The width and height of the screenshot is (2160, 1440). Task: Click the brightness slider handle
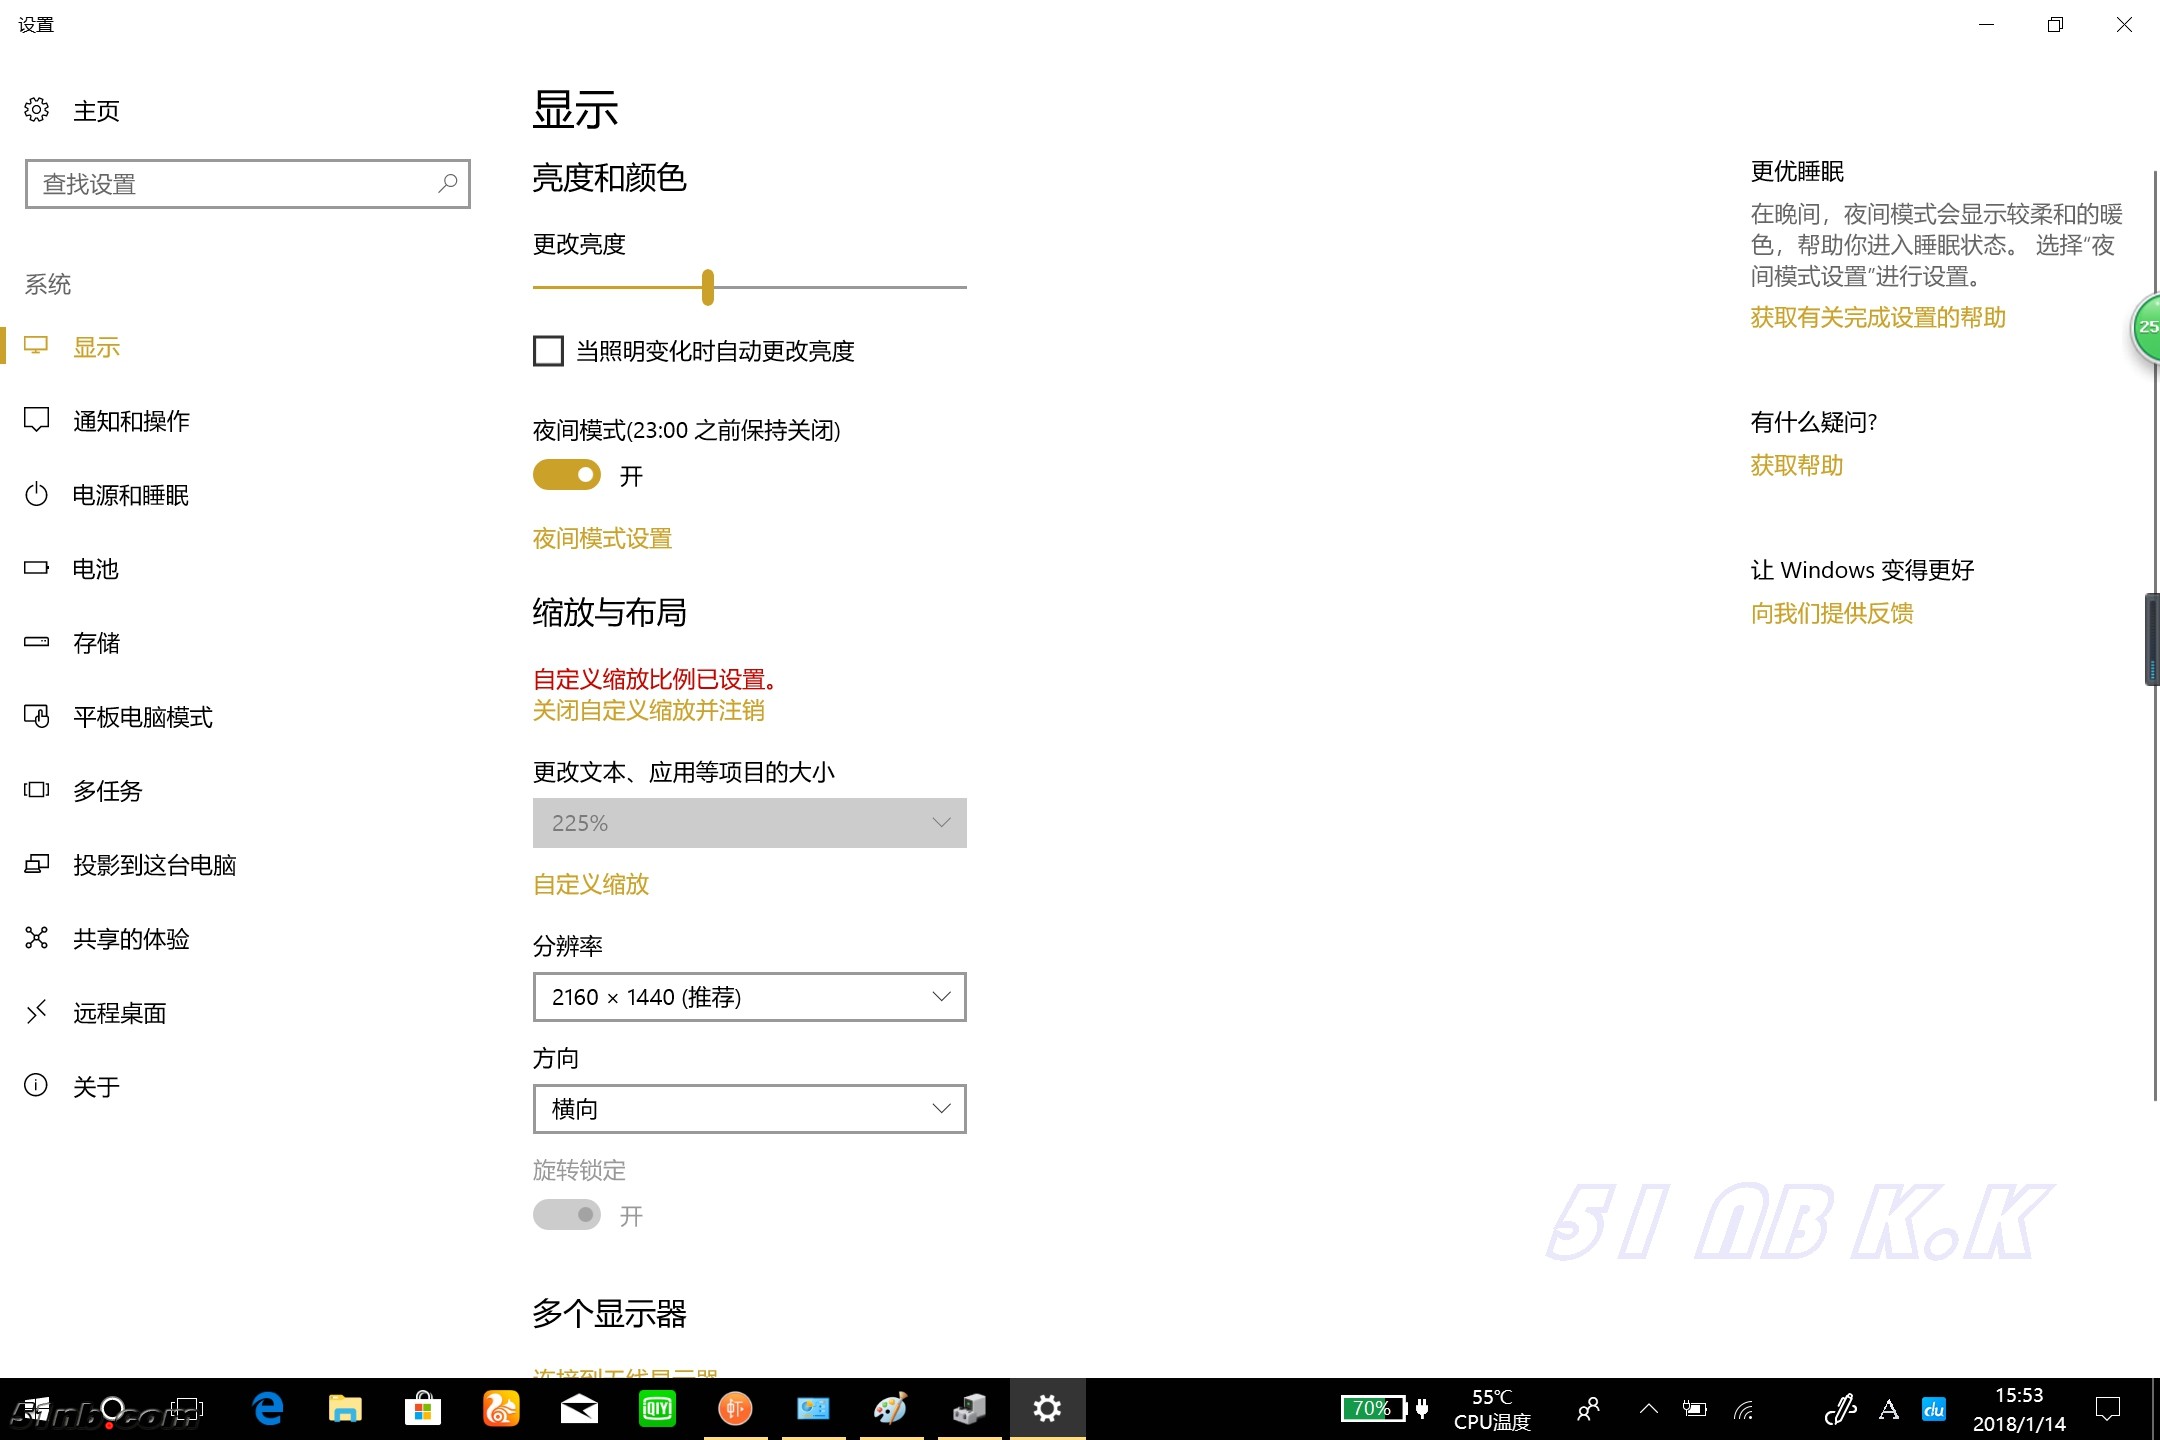click(708, 287)
